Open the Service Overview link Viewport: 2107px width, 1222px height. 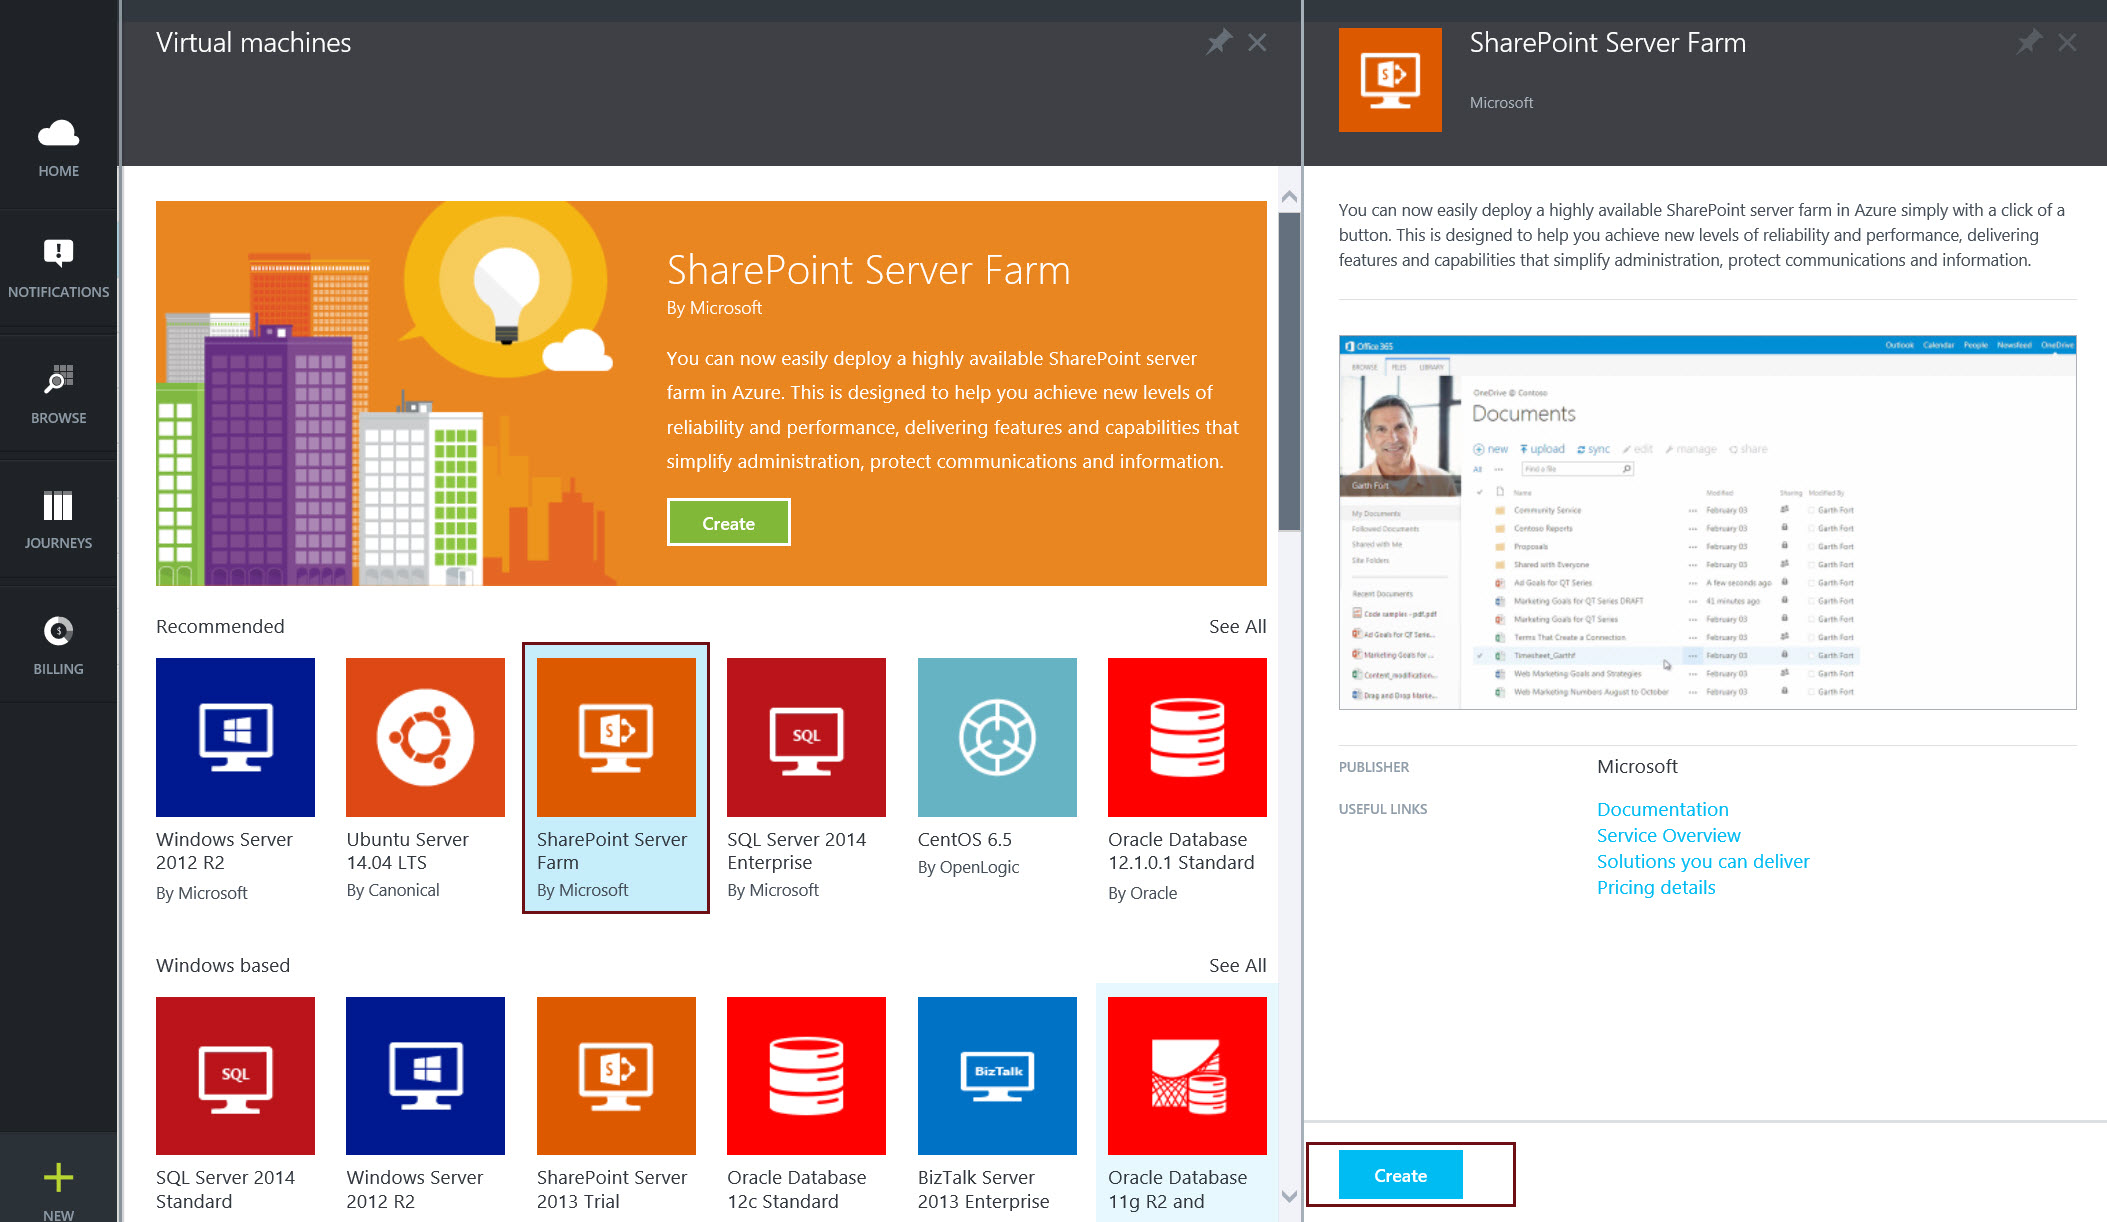click(1668, 835)
